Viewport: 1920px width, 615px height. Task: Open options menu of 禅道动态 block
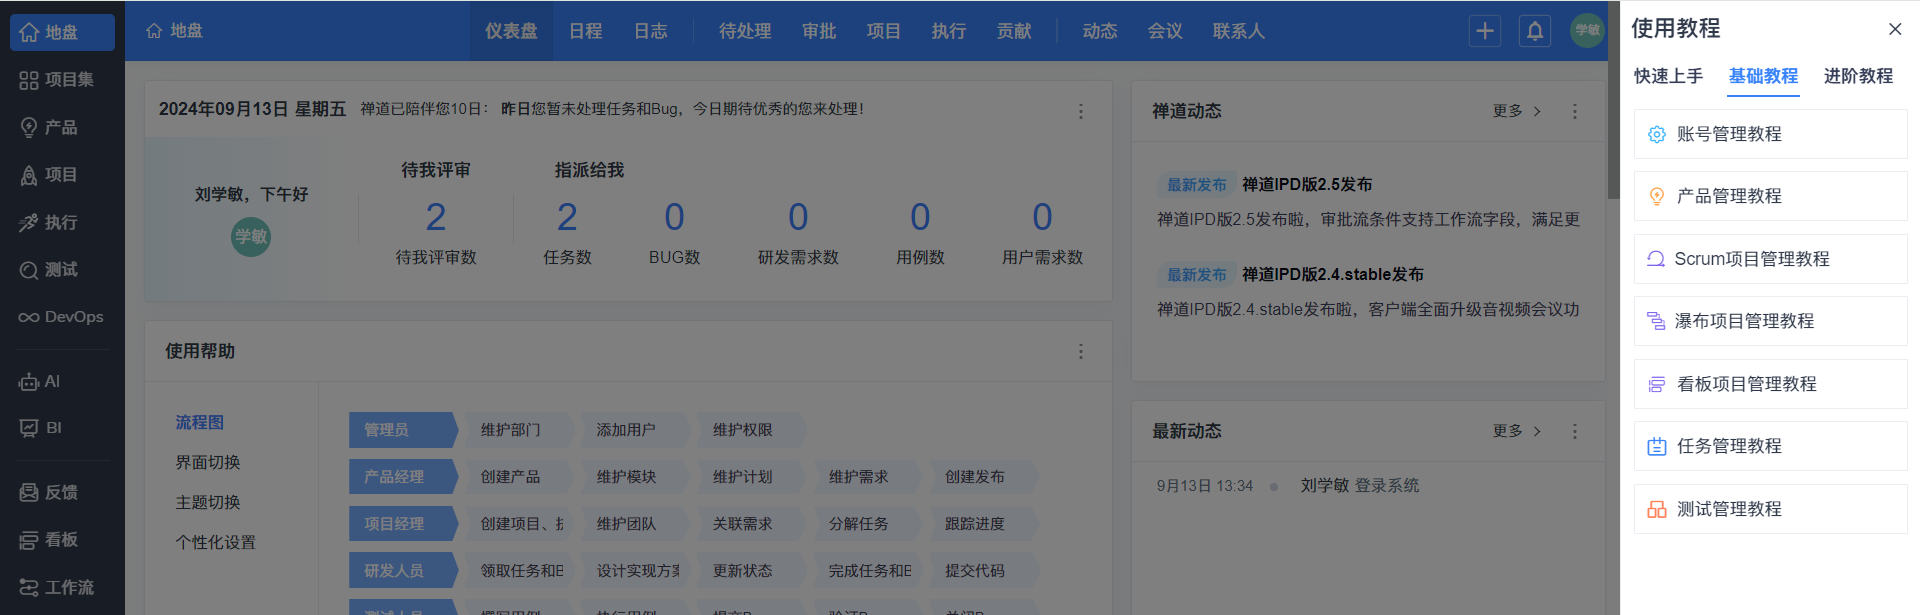tap(1574, 111)
